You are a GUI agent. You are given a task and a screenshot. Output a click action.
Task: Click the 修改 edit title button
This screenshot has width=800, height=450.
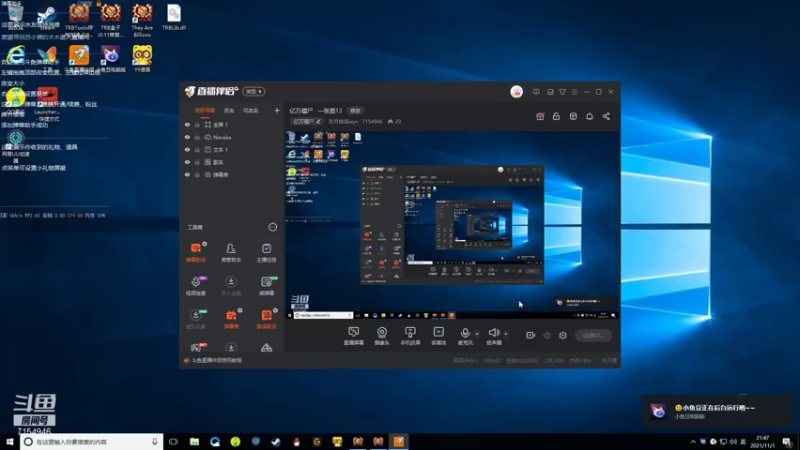(x=355, y=111)
